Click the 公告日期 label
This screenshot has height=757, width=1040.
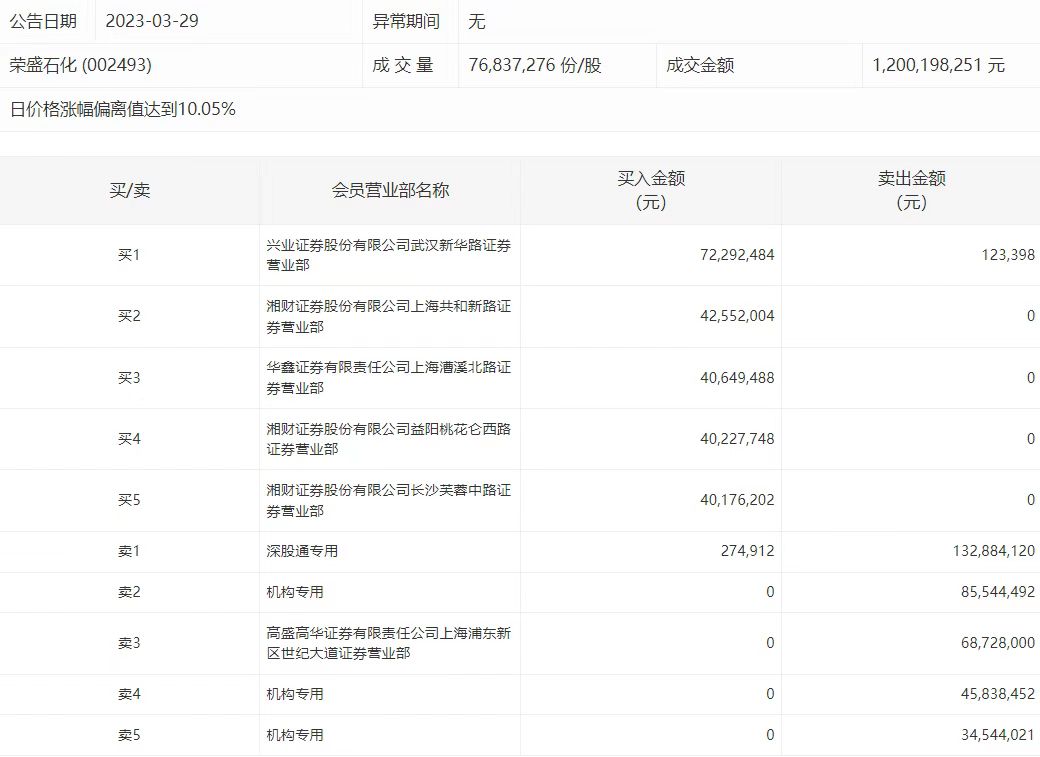[43, 21]
